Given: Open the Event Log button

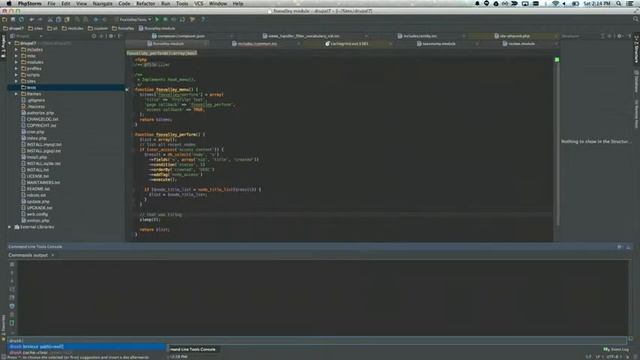Looking at the screenshot, I should point(616,349).
